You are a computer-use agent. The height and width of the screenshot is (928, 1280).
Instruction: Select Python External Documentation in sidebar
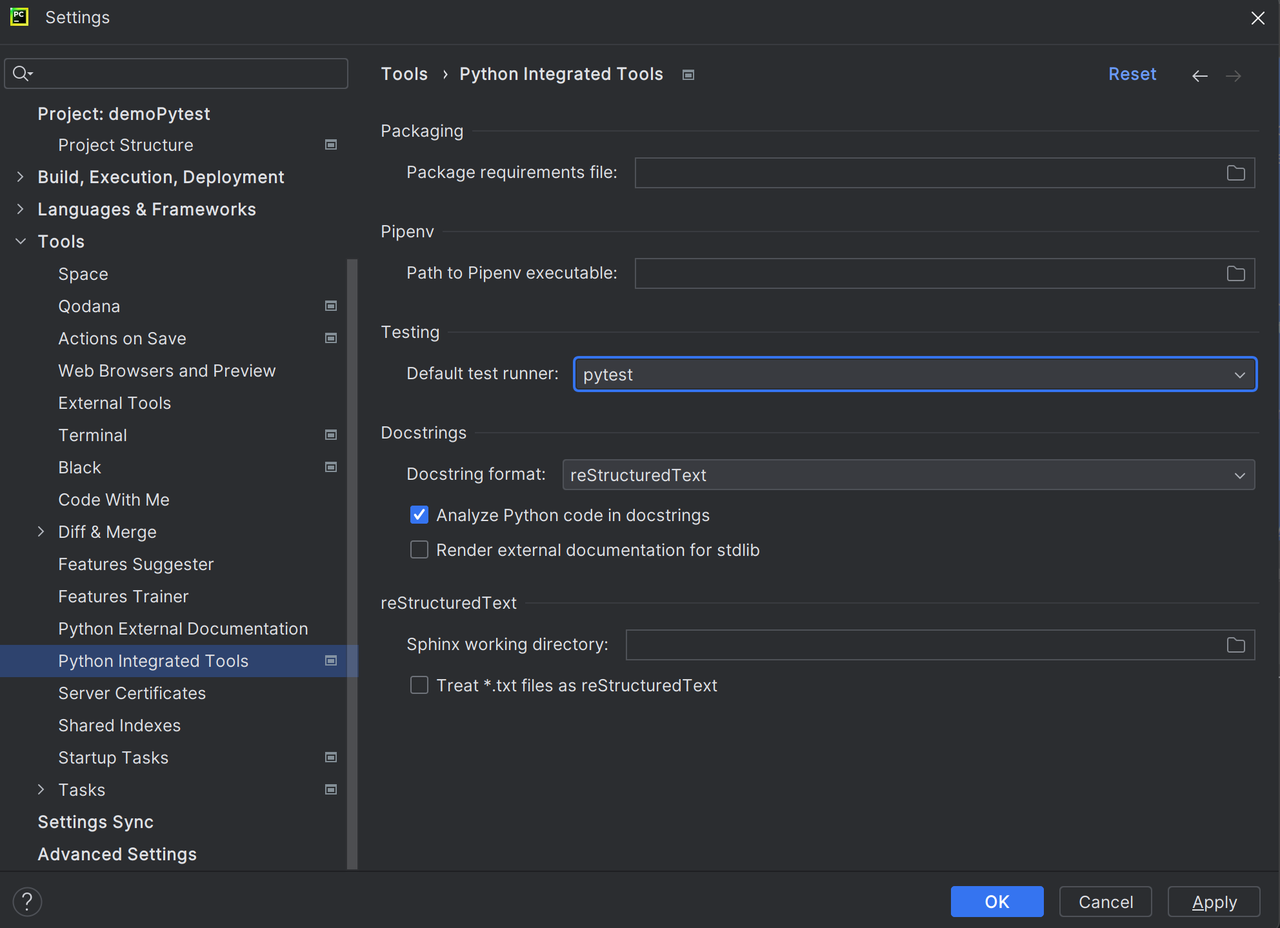[183, 629]
